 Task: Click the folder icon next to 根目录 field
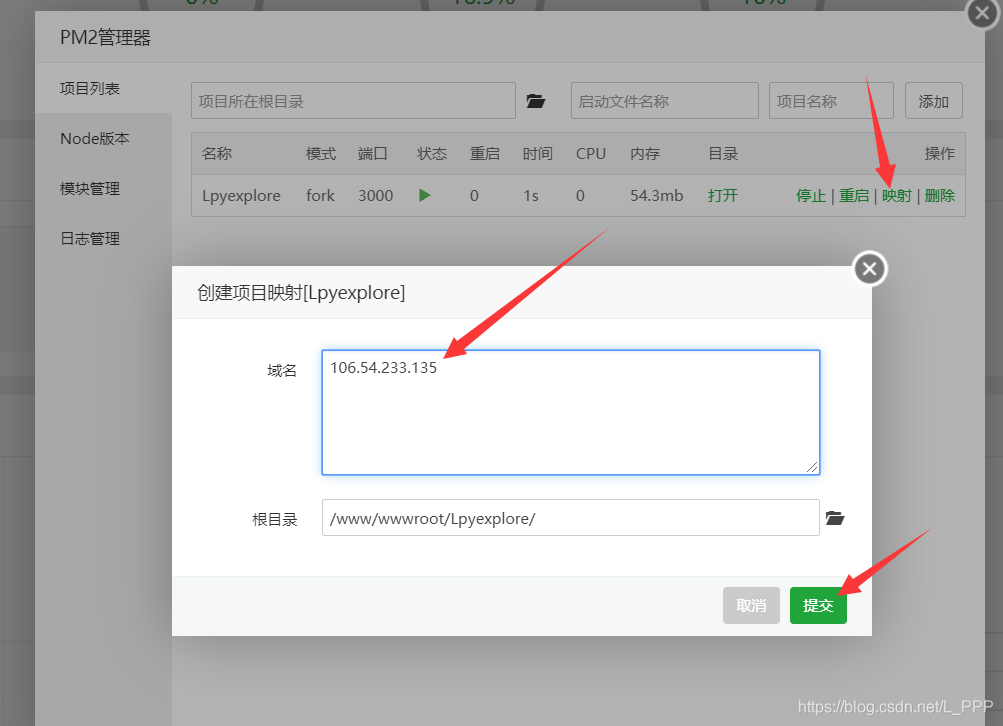(x=835, y=517)
